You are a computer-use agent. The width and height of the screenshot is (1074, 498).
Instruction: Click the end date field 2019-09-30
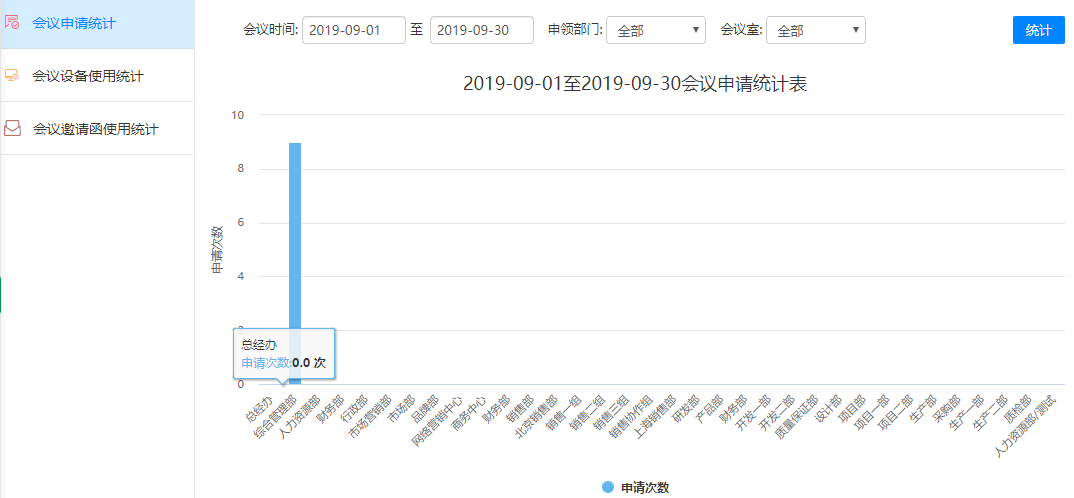coord(481,30)
